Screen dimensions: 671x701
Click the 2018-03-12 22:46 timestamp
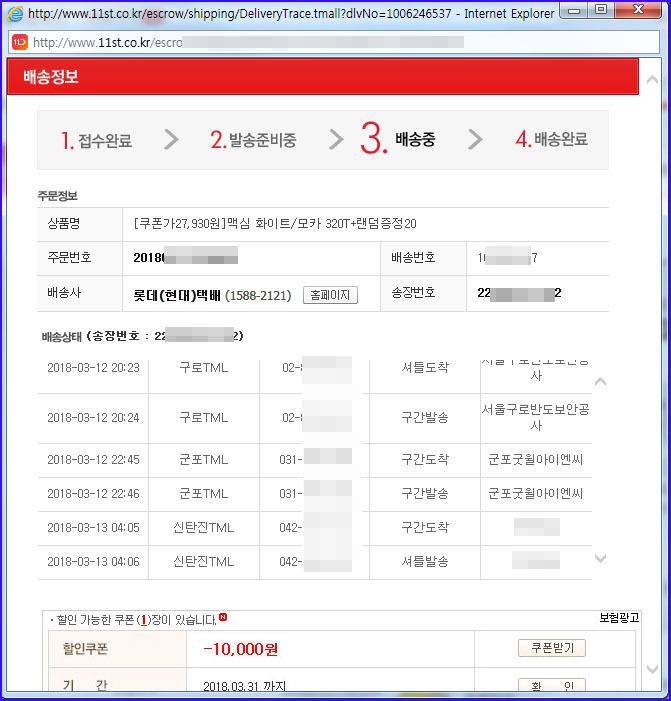click(x=93, y=494)
